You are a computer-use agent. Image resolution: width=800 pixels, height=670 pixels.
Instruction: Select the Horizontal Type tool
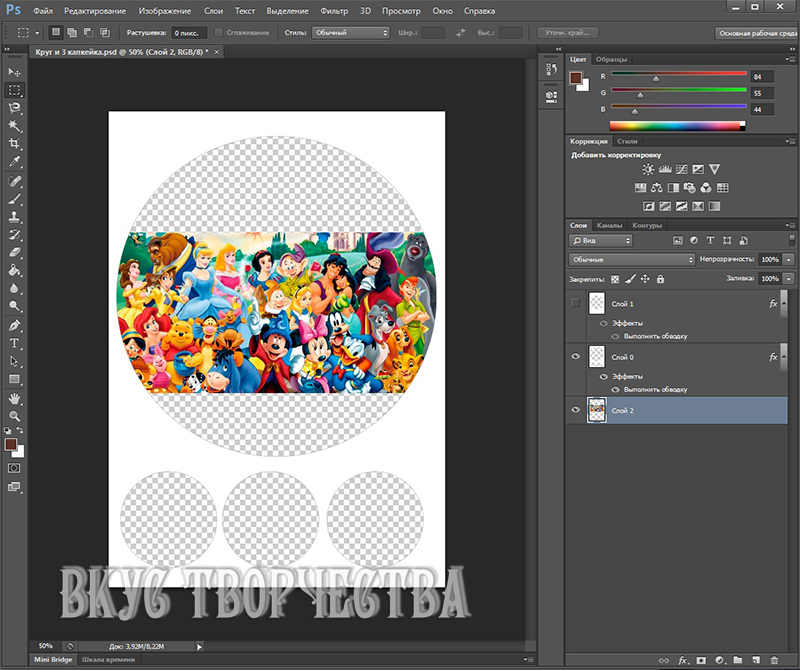(x=14, y=343)
